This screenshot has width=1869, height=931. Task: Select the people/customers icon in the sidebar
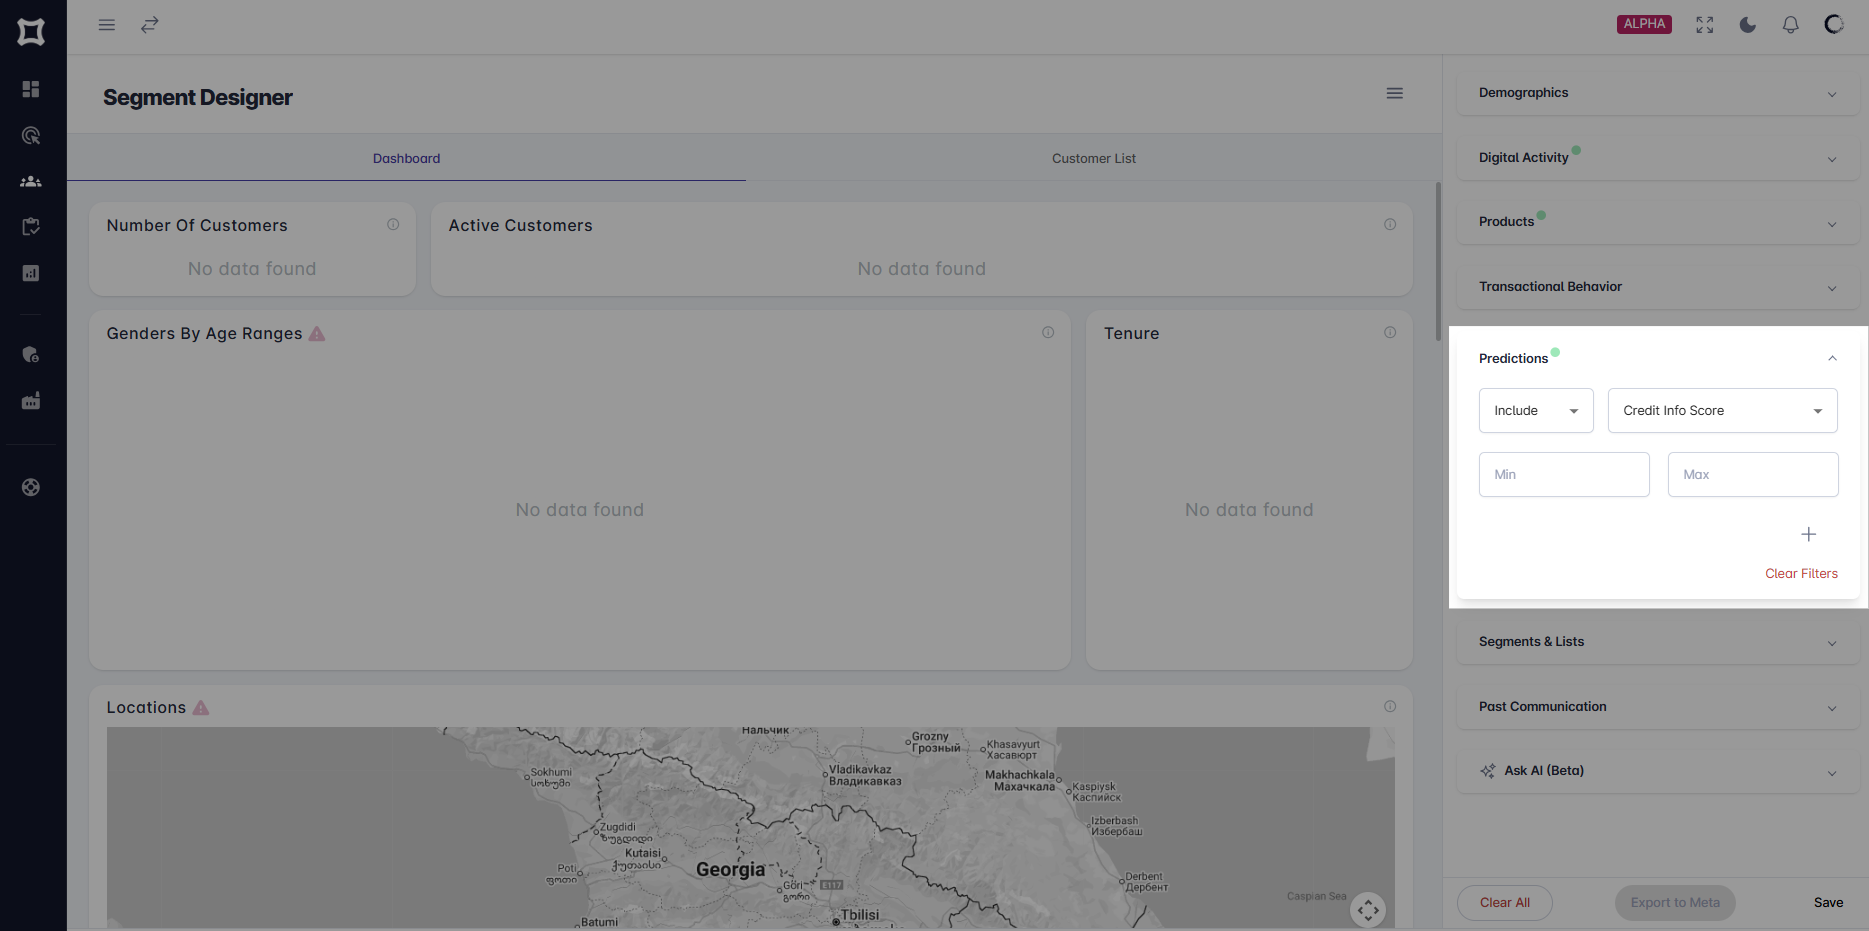click(31, 181)
